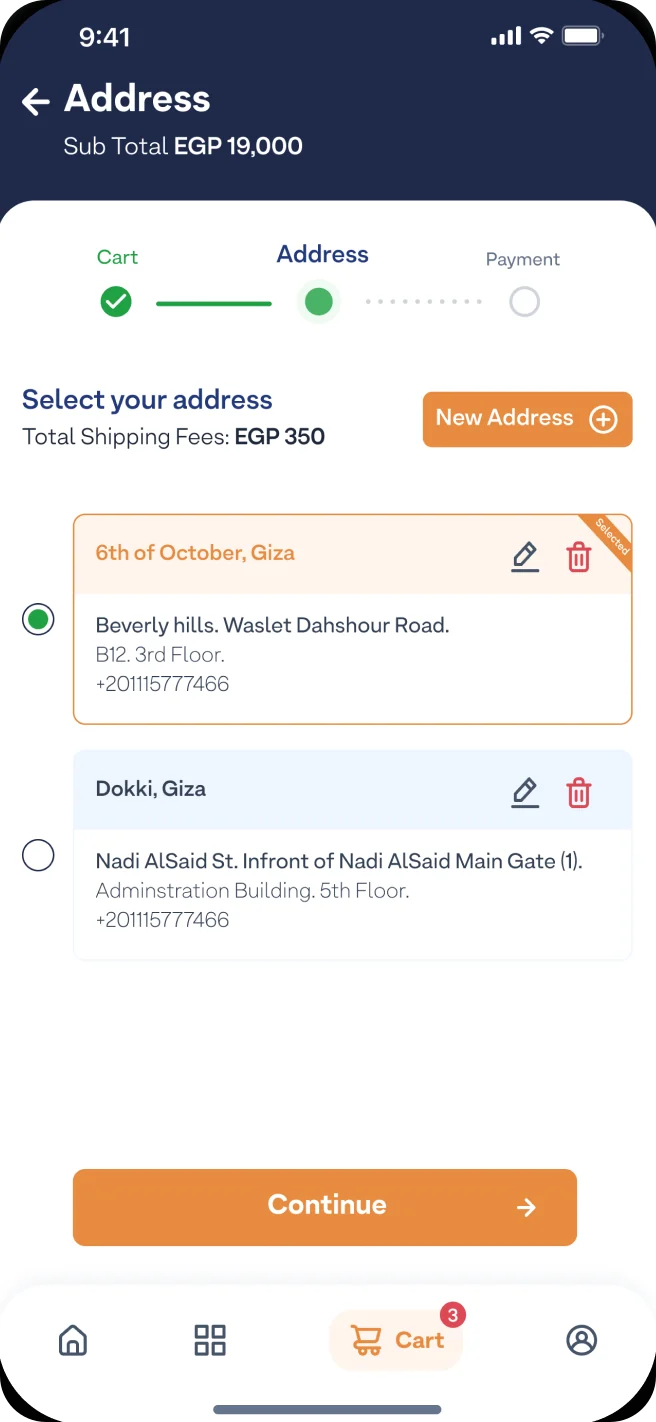Edit the Dokki, Giza address
Image resolution: width=656 pixels, height=1422 pixels.
[x=525, y=793]
